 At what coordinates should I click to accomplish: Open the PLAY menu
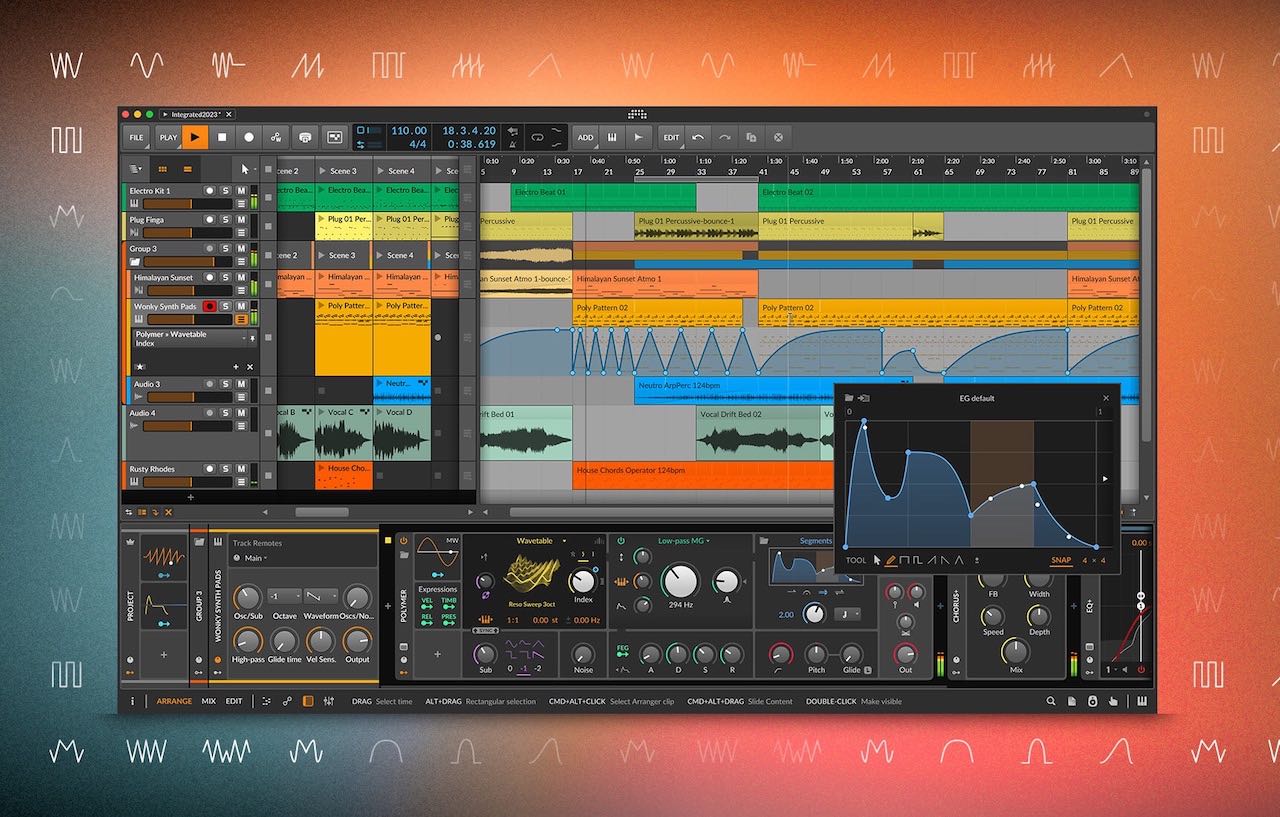tap(168, 137)
